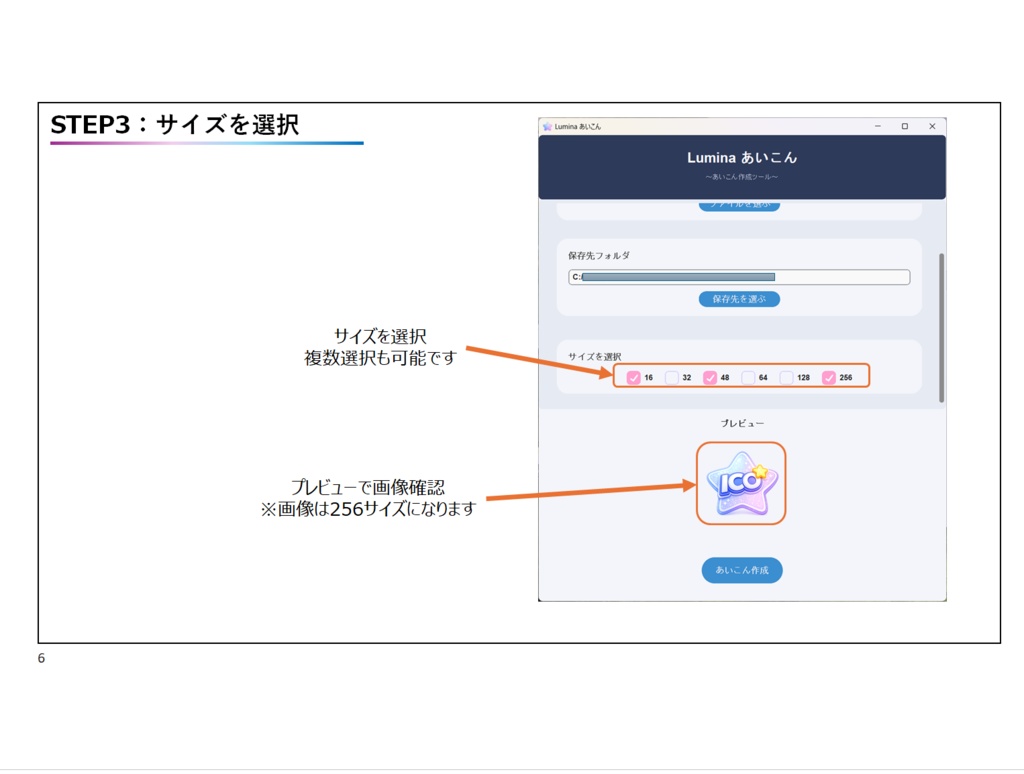Minimize the Lumina あいこん window
The image size is (1024, 774).
pos(878,126)
